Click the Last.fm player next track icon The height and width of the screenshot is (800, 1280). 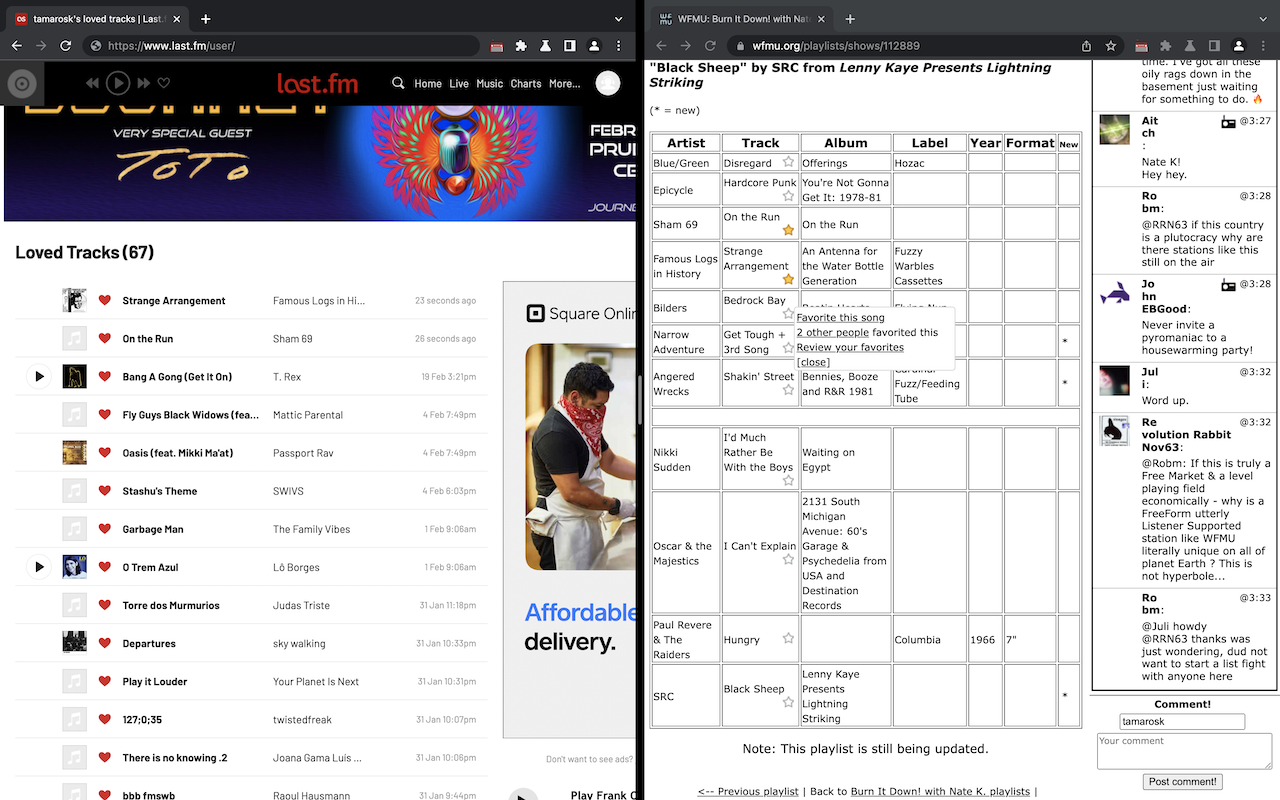pyautogui.click(x=143, y=83)
